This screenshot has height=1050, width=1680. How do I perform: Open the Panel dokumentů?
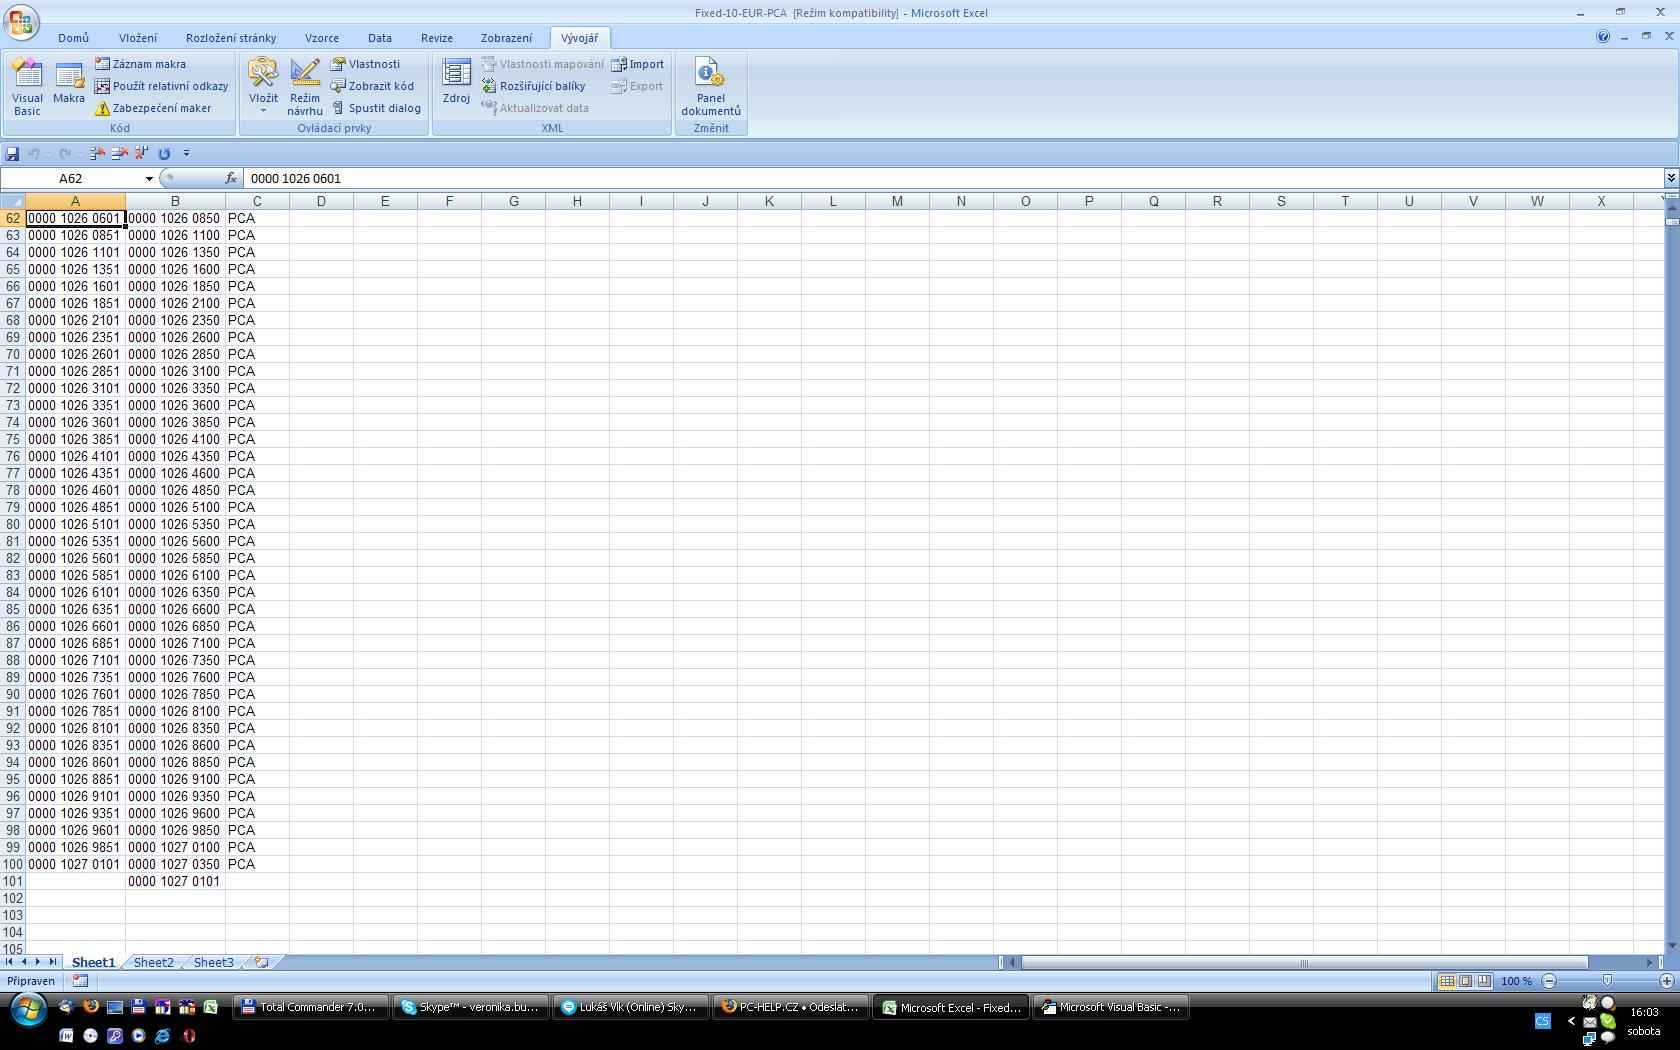[710, 87]
